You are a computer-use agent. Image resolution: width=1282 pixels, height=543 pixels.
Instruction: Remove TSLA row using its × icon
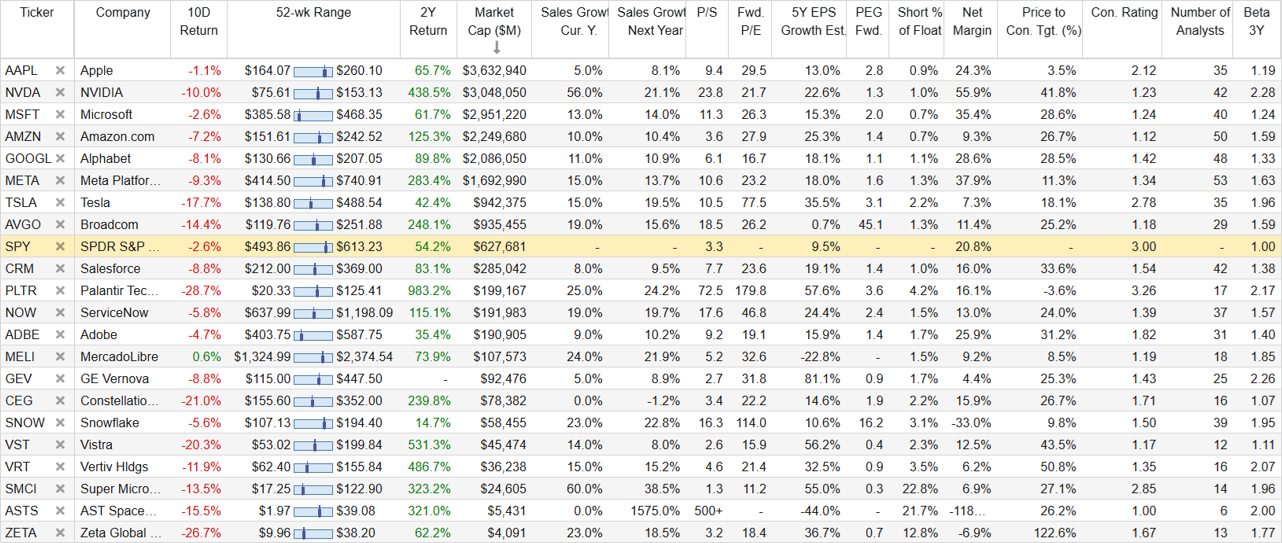[60, 203]
